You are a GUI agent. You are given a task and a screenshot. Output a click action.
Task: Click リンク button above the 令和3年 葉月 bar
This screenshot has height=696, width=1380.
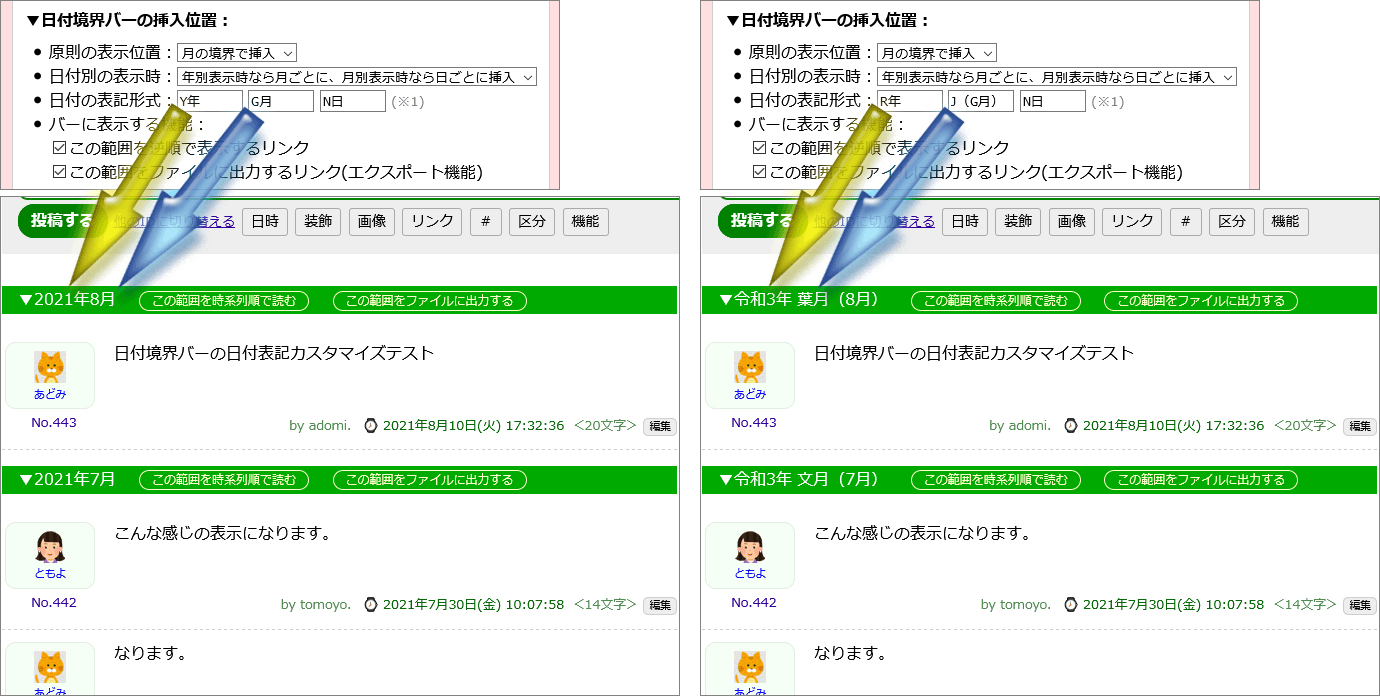click(1132, 222)
